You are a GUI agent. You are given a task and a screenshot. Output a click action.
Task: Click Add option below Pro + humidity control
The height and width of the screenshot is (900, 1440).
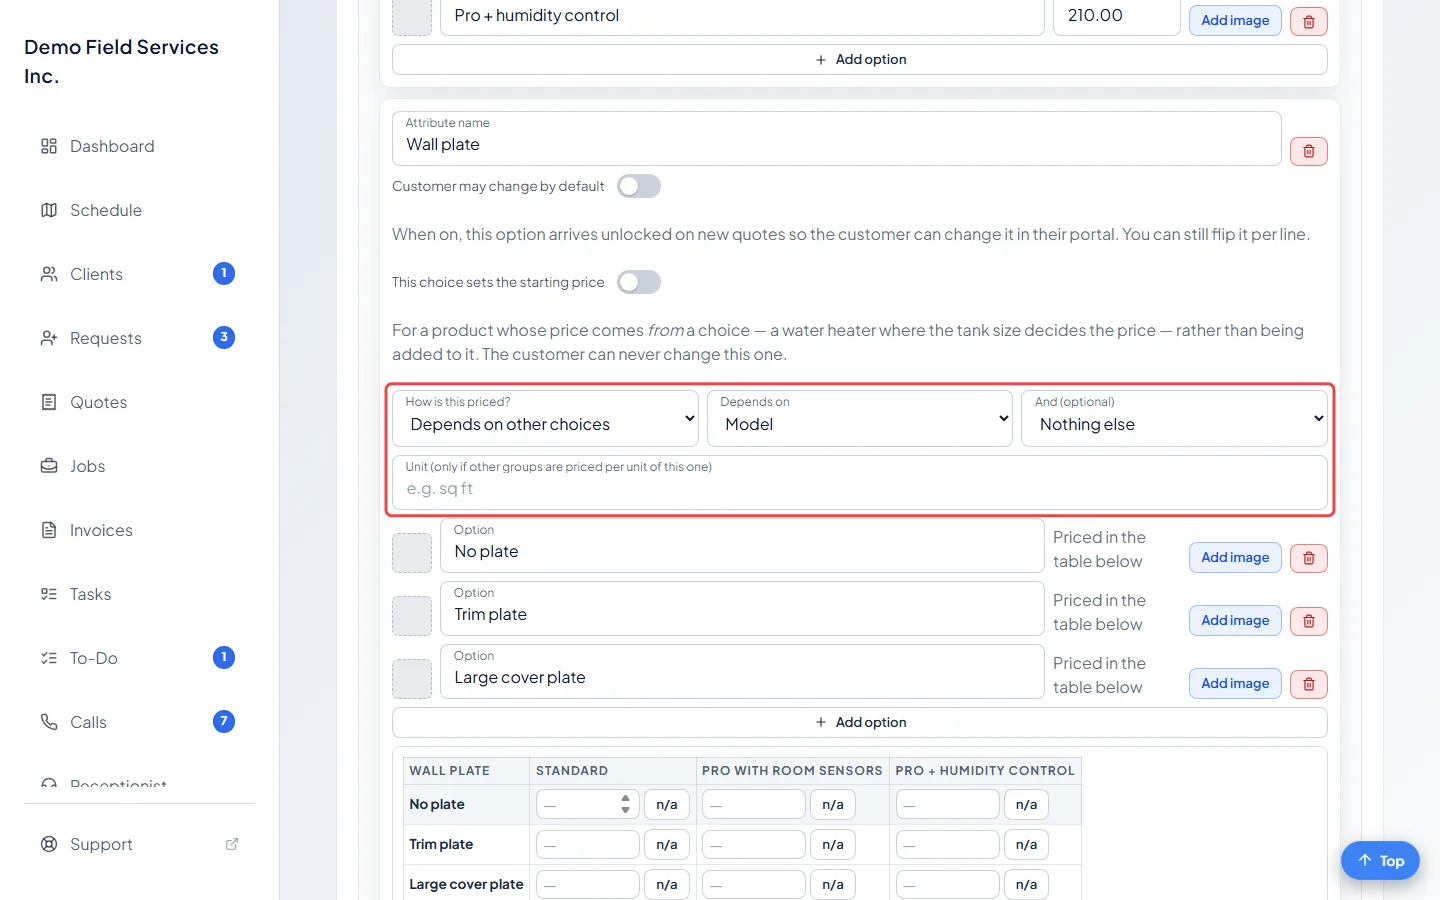click(x=860, y=59)
